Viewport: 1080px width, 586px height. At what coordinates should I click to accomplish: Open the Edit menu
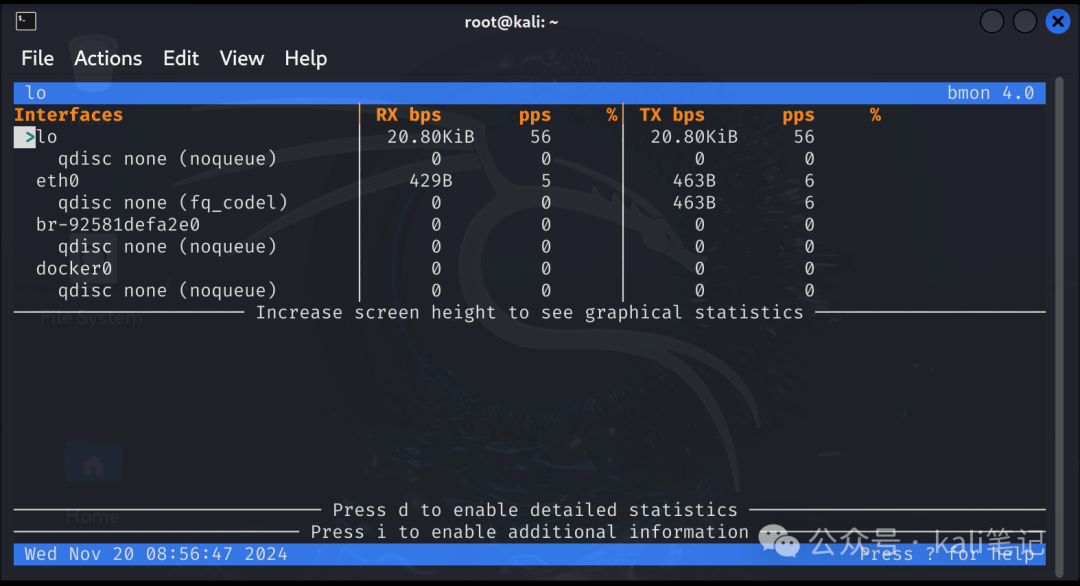click(180, 59)
